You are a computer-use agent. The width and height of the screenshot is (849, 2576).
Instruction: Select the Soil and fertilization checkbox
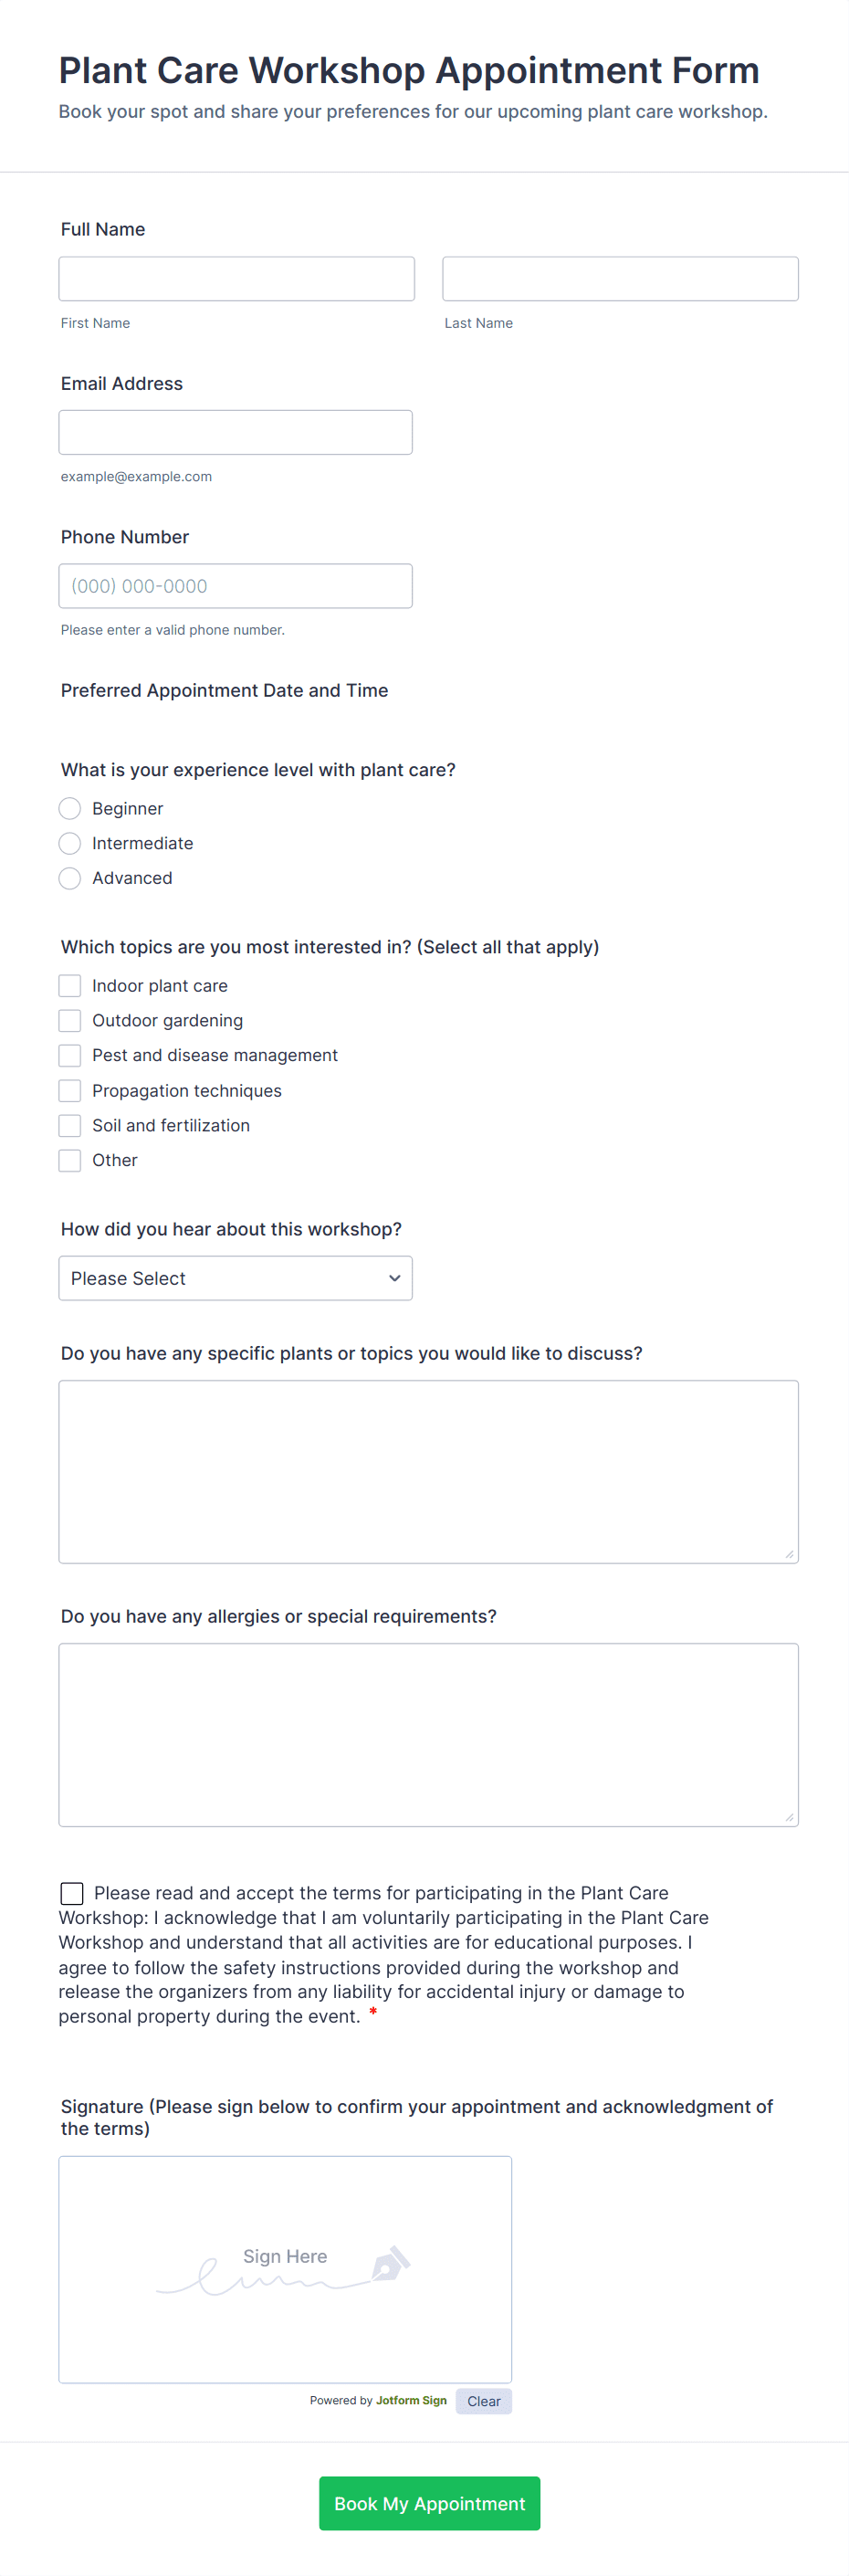(70, 1125)
